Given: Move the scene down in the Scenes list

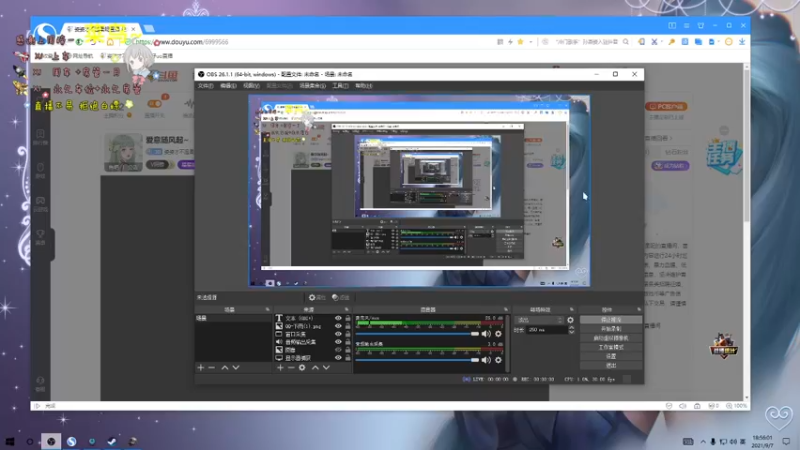Looking at the screenshot, I should tap(236, 367).
